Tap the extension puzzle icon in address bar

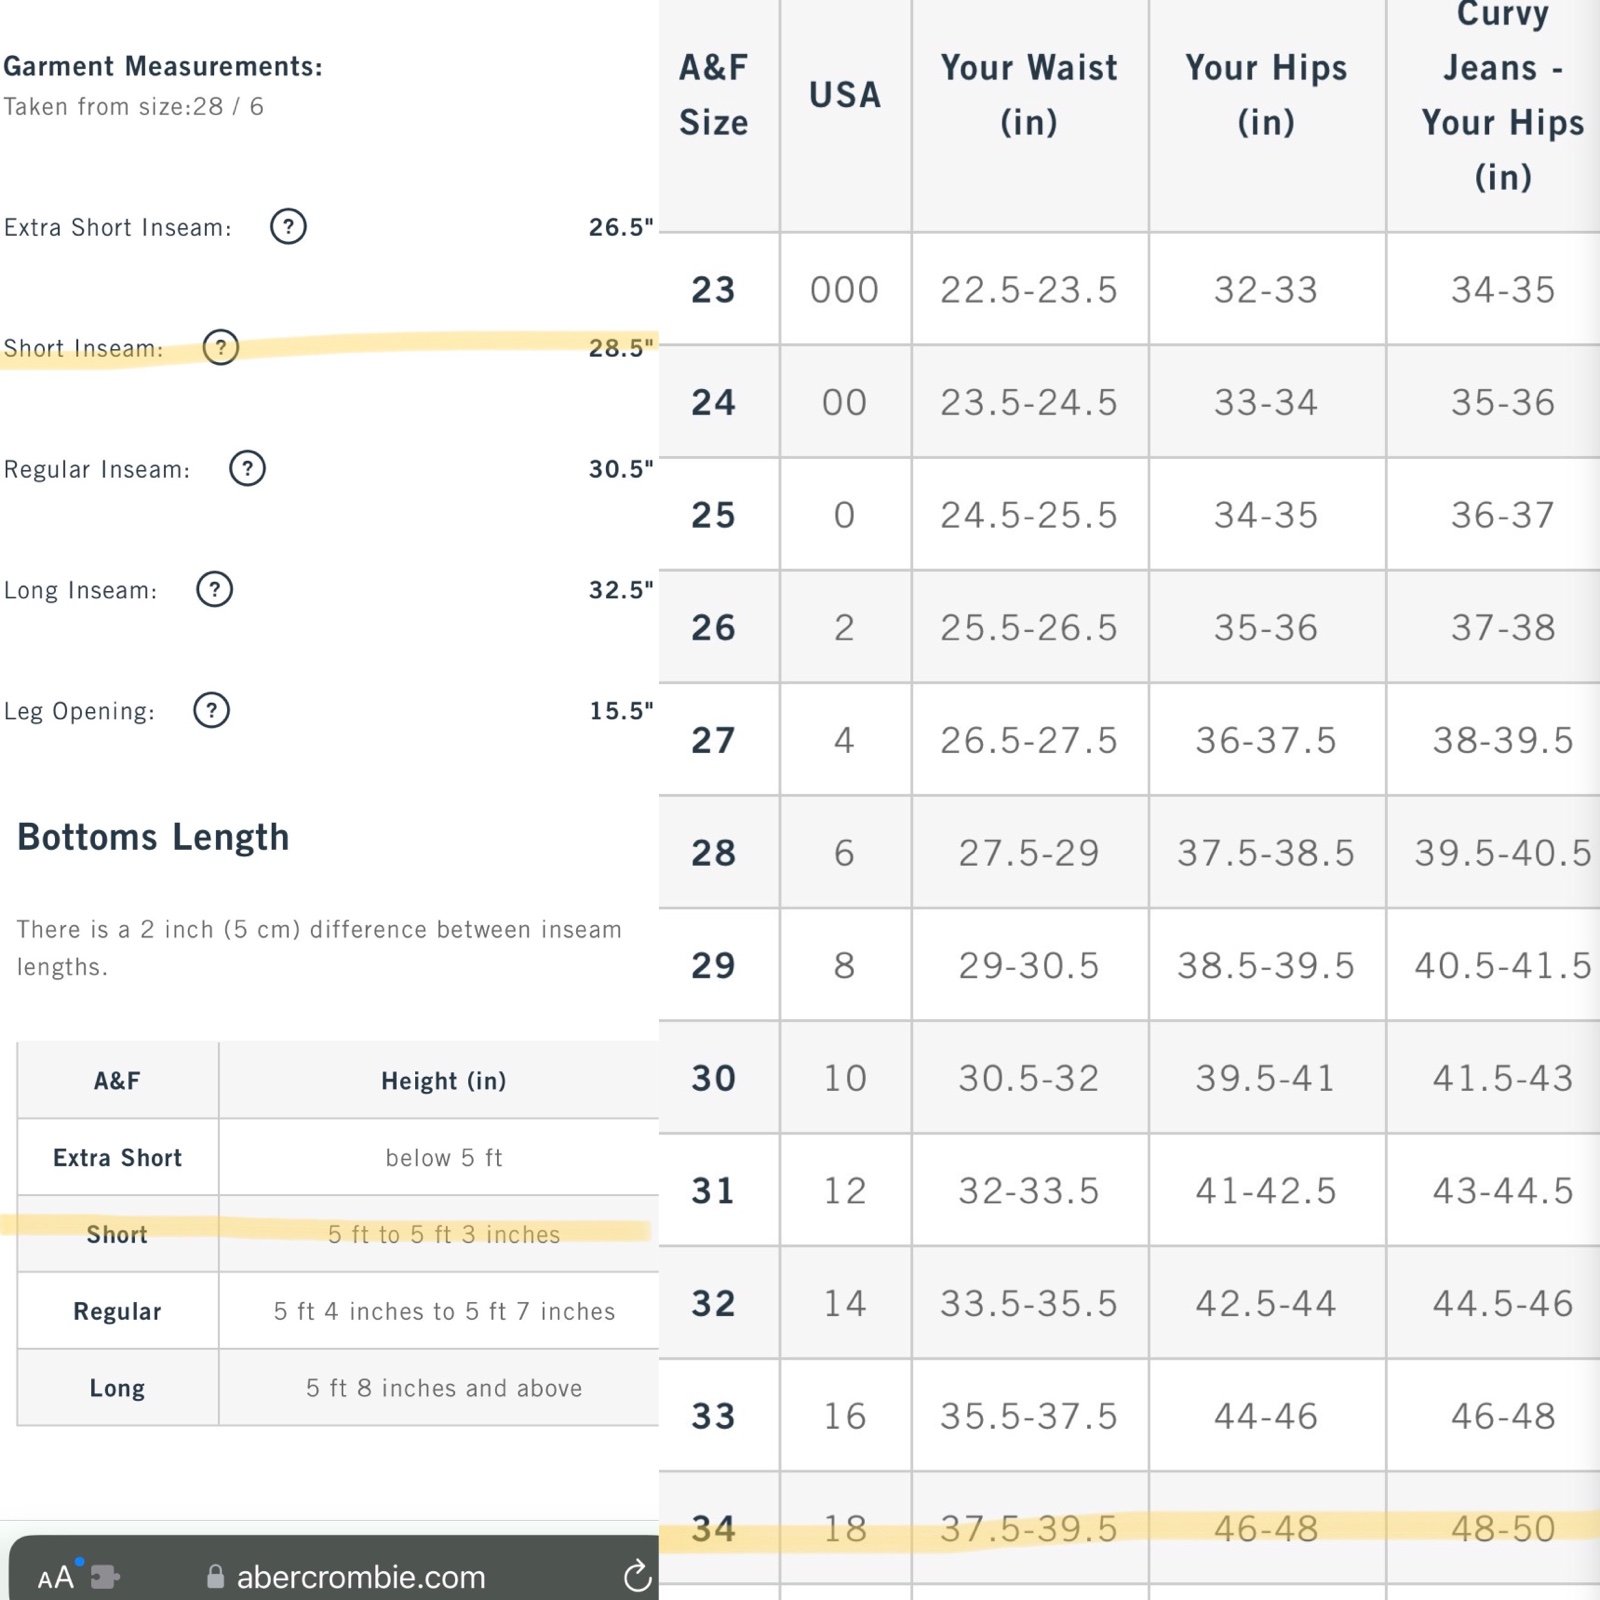coord(104,1577)
